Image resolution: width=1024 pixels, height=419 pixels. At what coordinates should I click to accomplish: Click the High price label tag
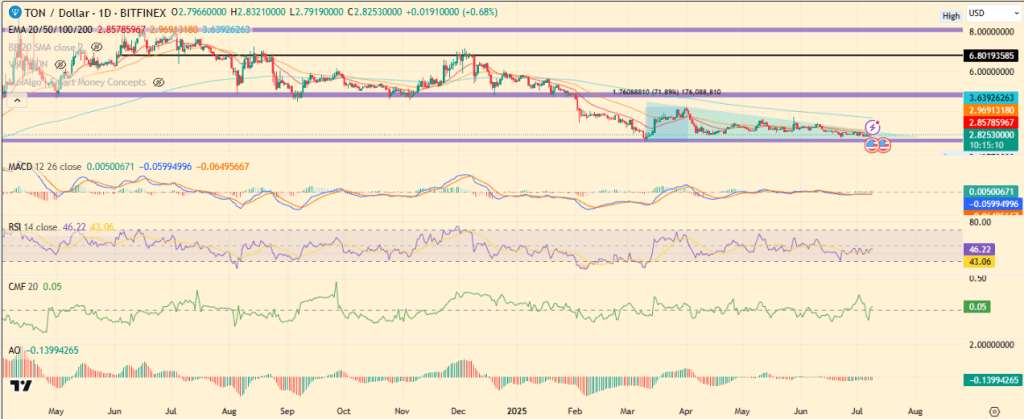950,16
